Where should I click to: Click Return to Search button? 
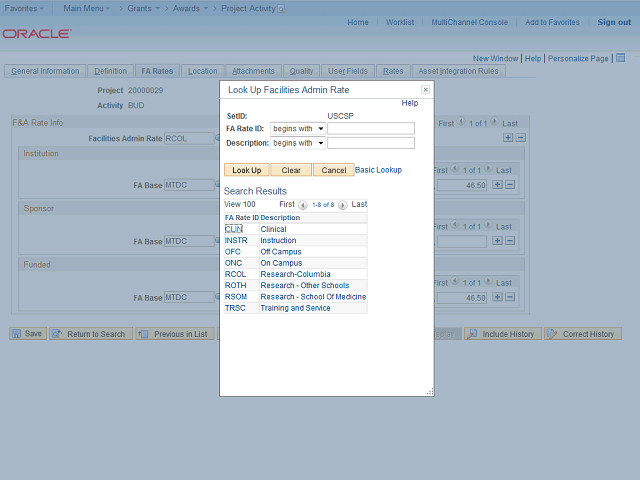pyautogui.click(x=91, y=333)
